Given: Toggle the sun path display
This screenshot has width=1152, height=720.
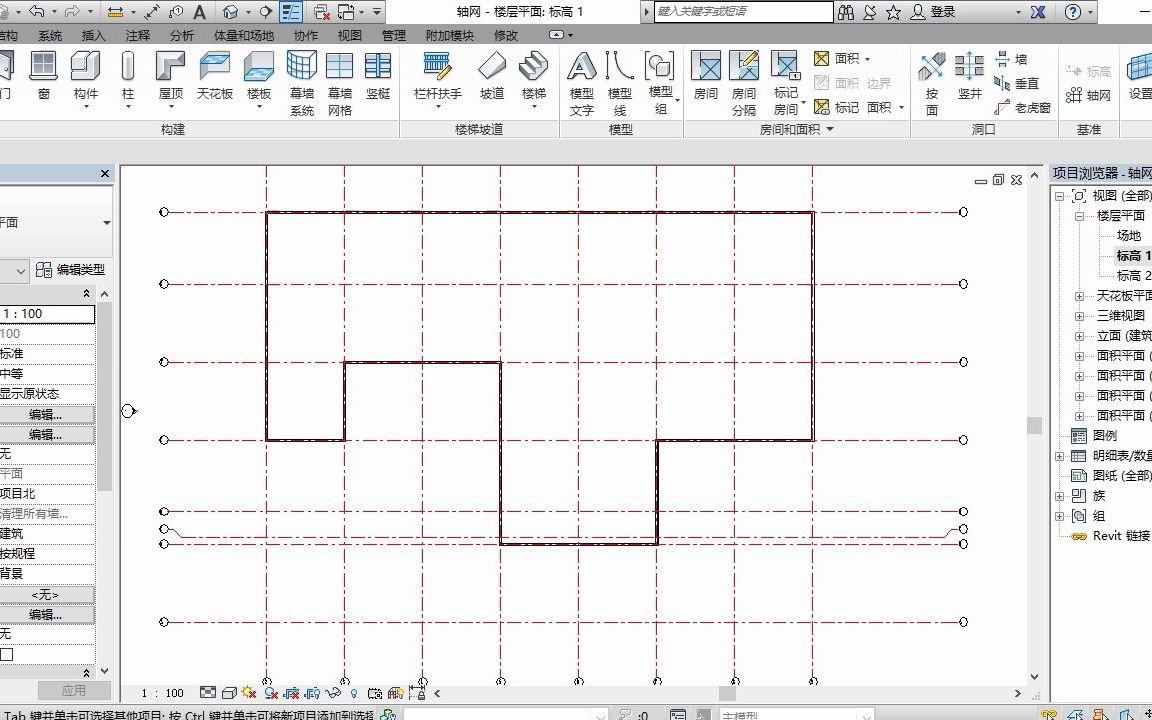Looking at the screenshot, I should (x=247, y=692).
